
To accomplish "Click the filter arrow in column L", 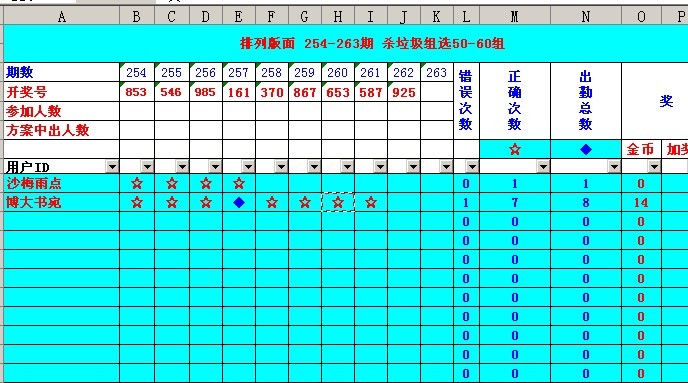I will point(472,167).
